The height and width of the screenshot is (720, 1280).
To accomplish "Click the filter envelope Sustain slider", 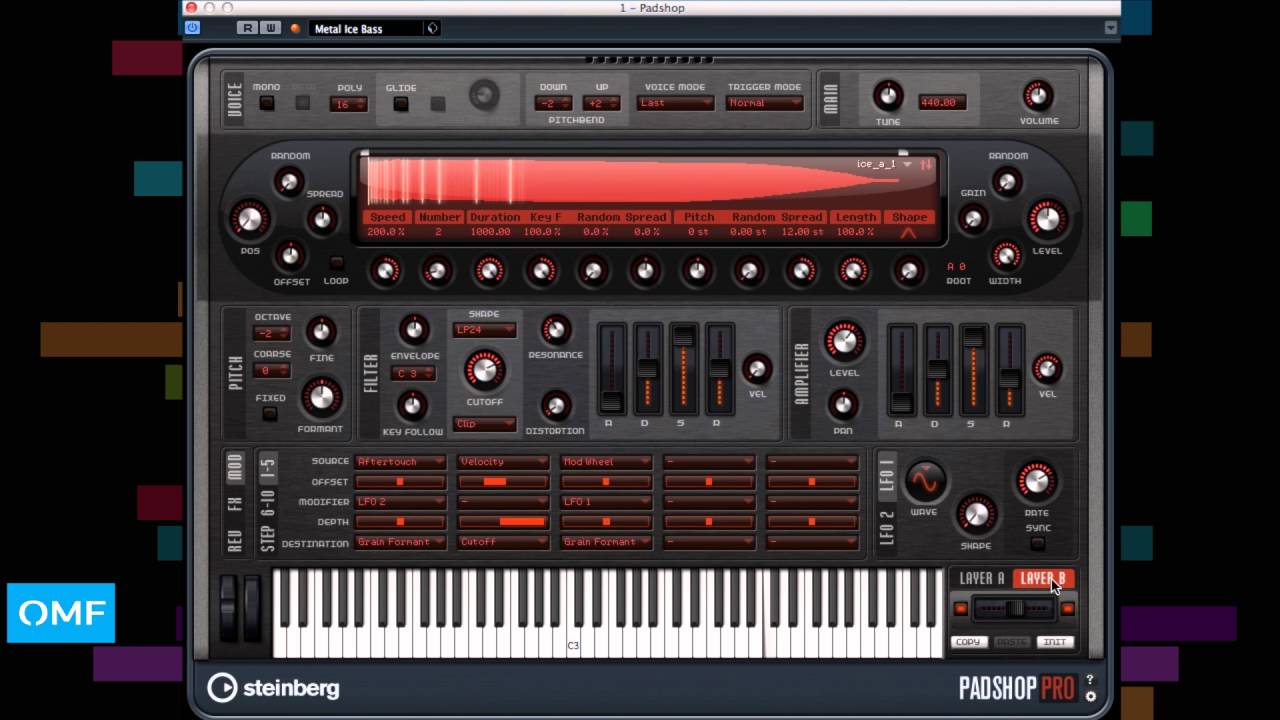I will point(684,368).
